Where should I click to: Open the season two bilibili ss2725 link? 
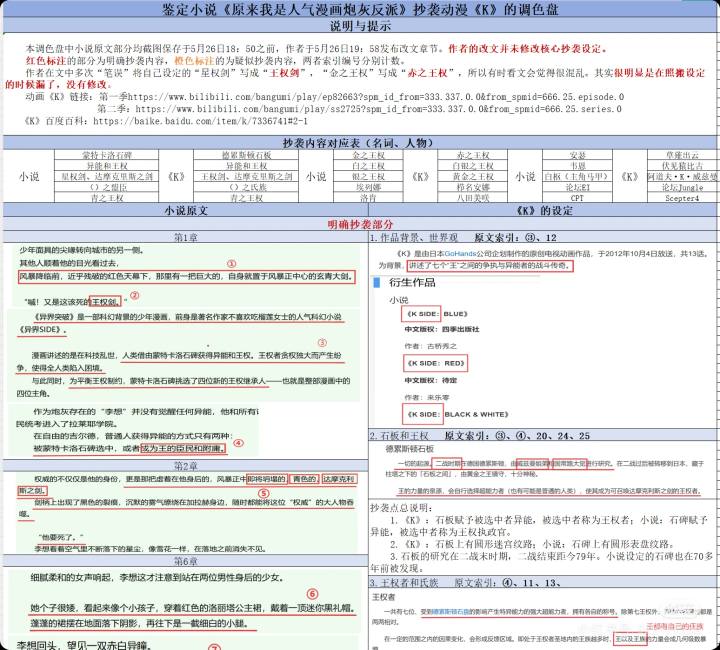coord(378,109)
